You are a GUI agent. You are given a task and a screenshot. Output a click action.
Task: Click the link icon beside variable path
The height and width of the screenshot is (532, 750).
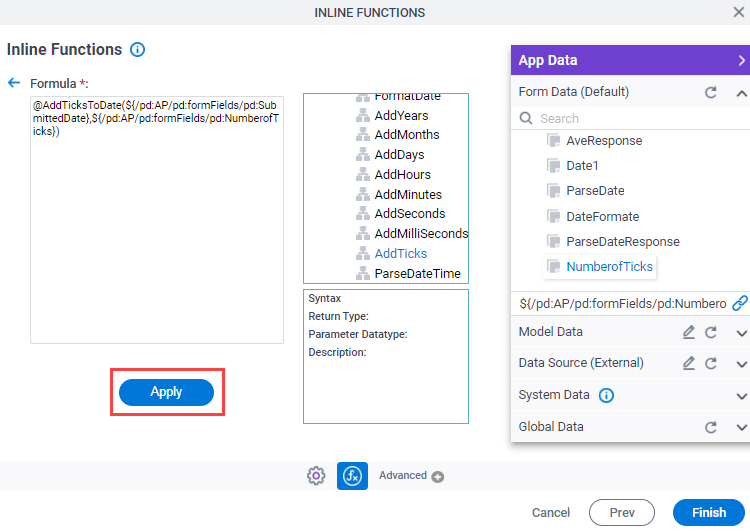click(x=739, y=303)
